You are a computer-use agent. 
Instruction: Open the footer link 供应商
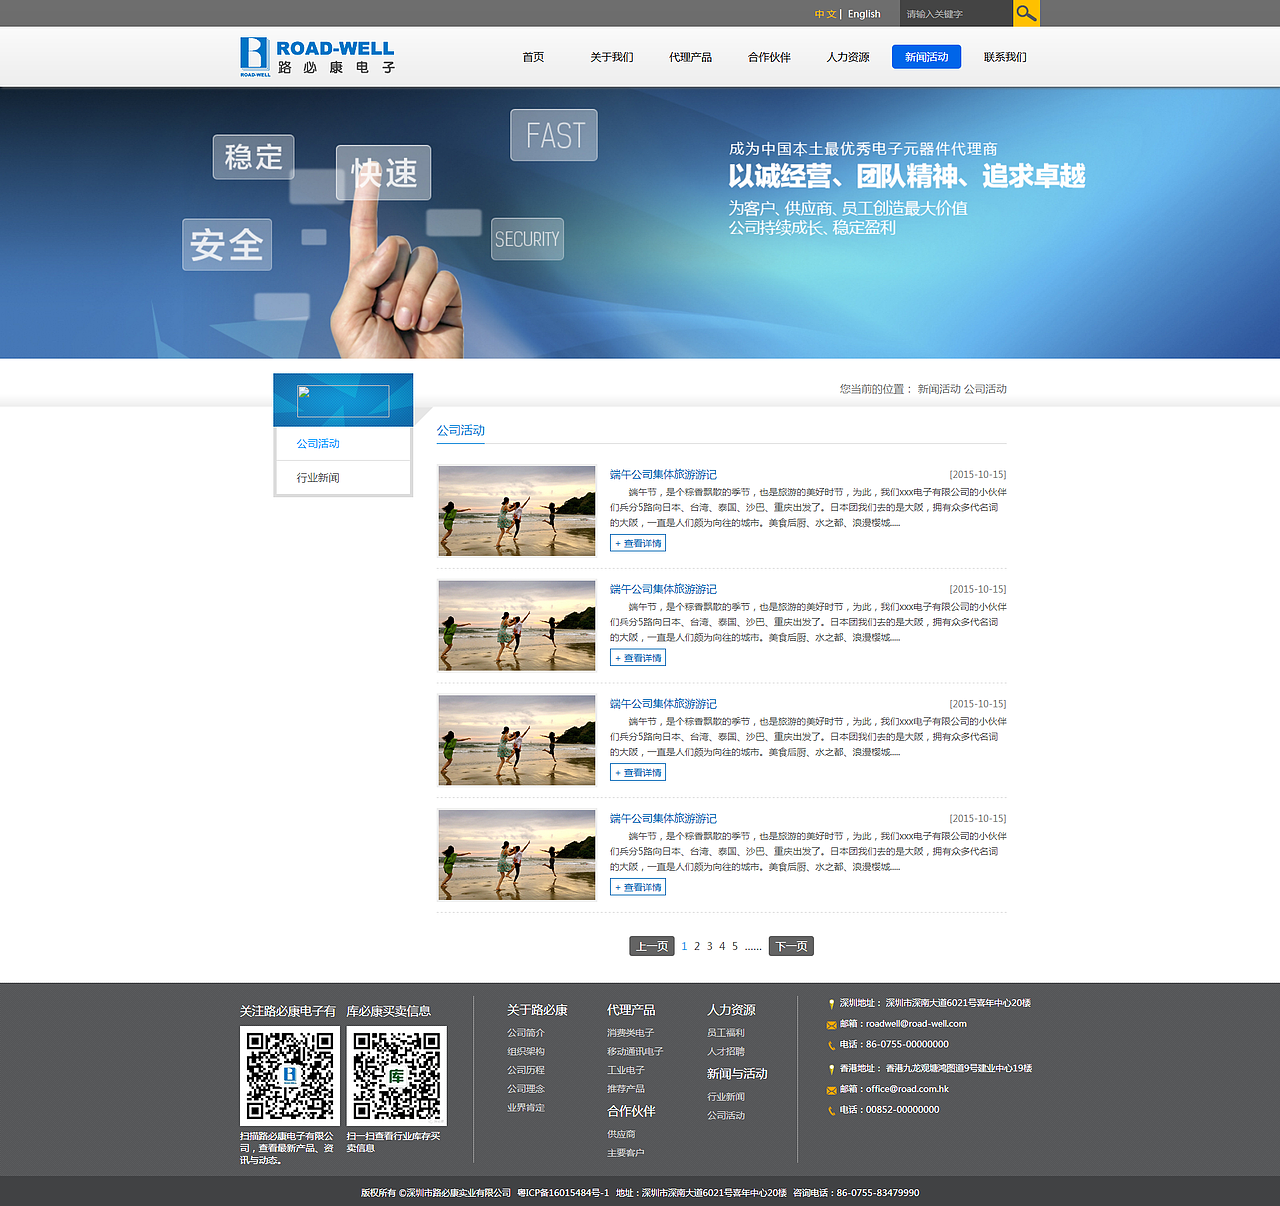point(621,1135)
